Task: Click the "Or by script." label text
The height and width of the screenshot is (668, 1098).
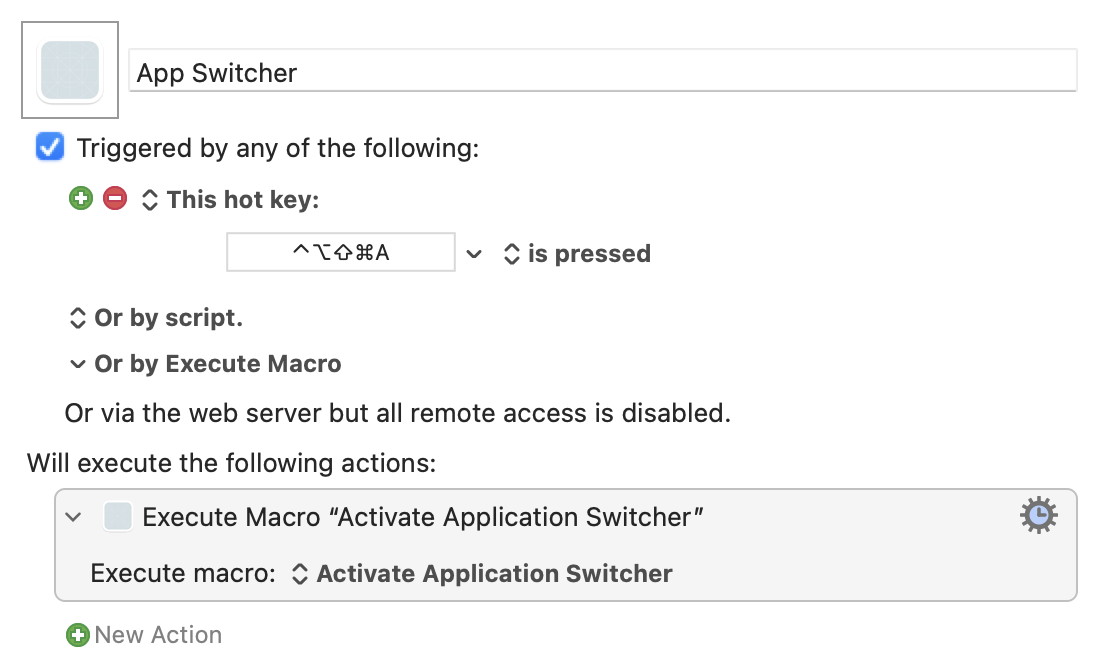Action: [169, 318]
